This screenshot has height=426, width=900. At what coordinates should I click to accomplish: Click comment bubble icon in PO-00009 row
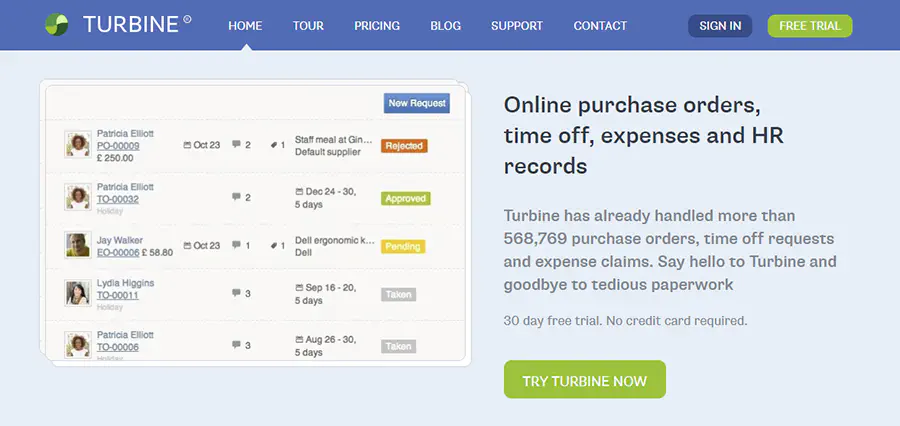236,145
